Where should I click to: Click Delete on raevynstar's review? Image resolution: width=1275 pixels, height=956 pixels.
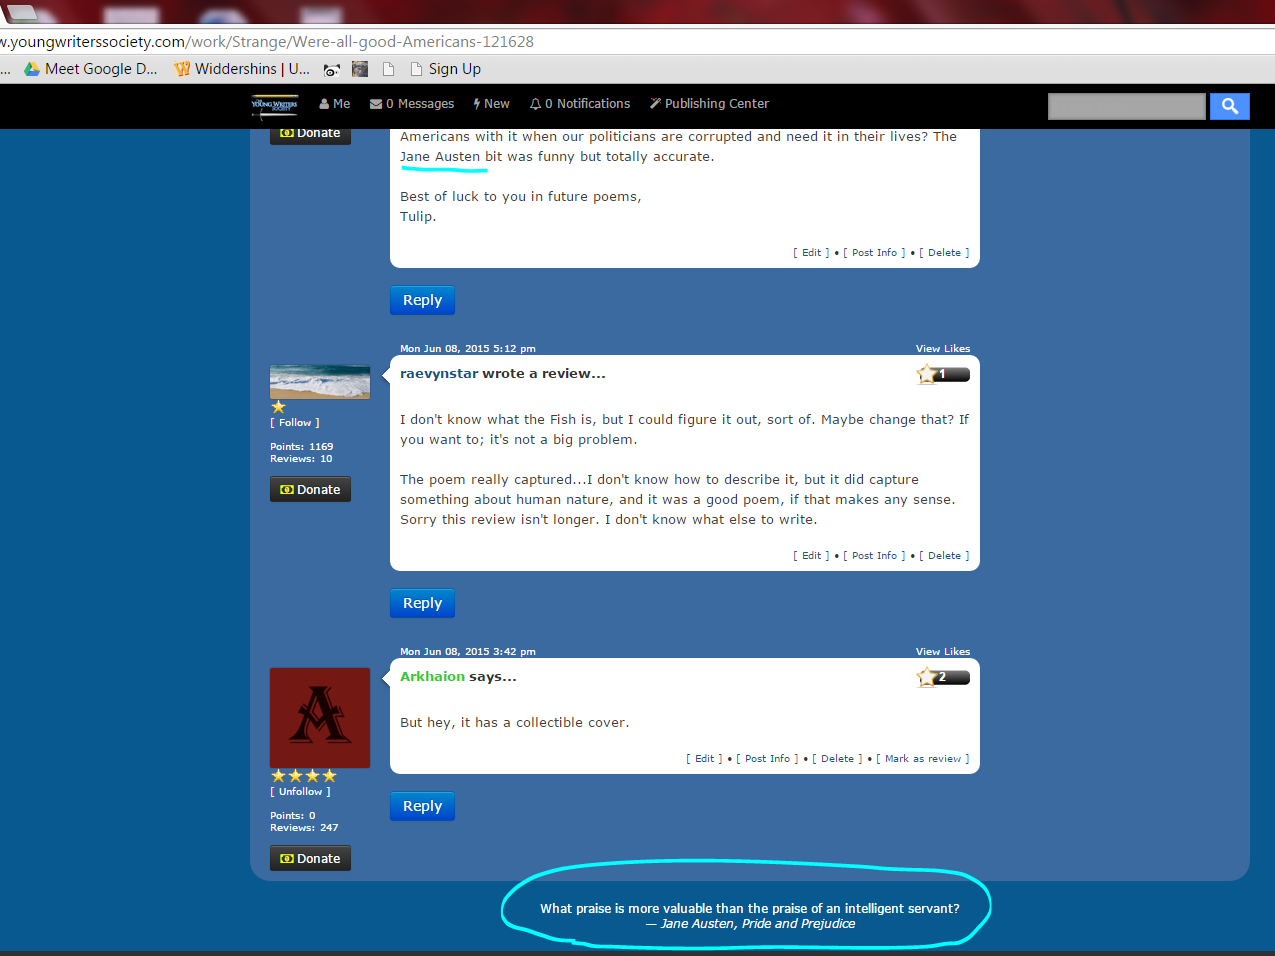tap(944, 556)
